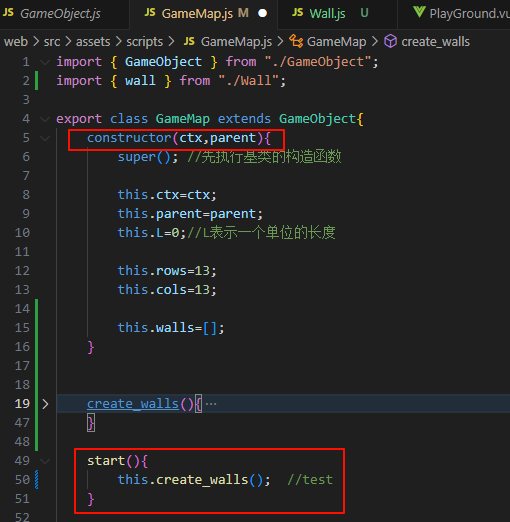The width and height of the screenshot is (510, 522).
Task: Click the JS icon on Wall.js tab
Action: coord(298,13)
